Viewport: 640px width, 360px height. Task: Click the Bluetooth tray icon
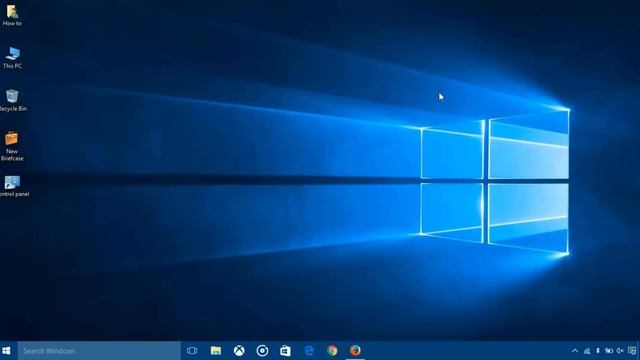click(598, 351)
